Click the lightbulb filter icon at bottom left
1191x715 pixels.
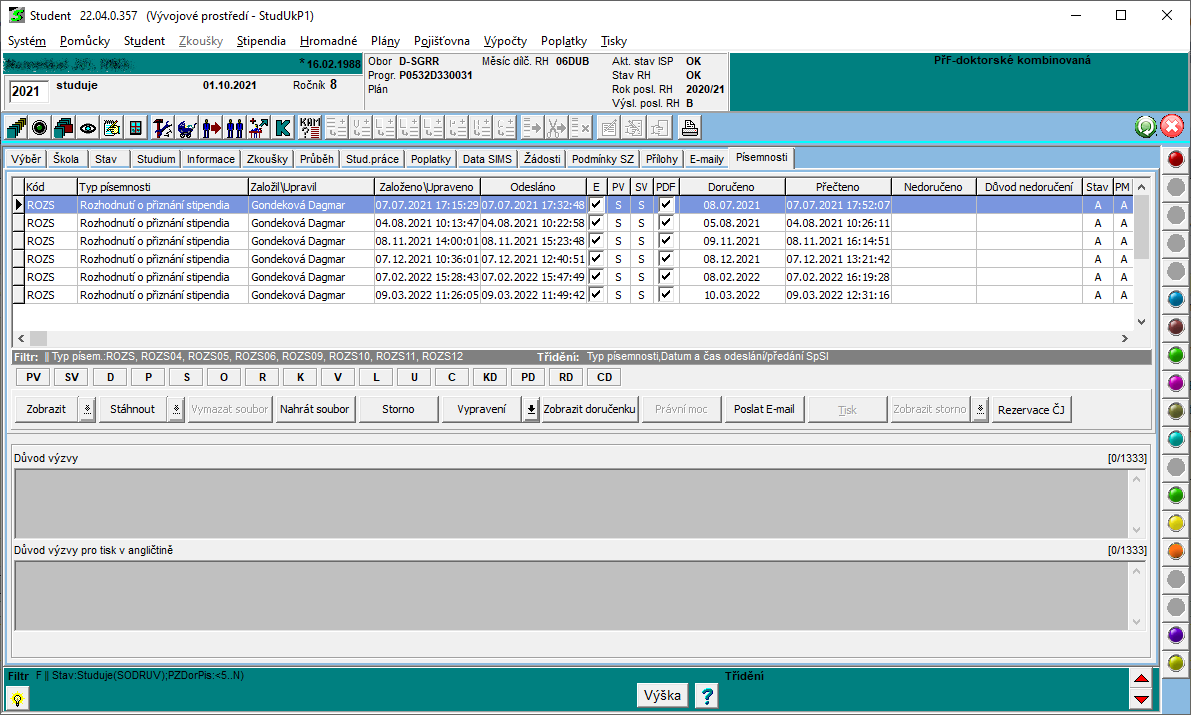coord(17,699)
